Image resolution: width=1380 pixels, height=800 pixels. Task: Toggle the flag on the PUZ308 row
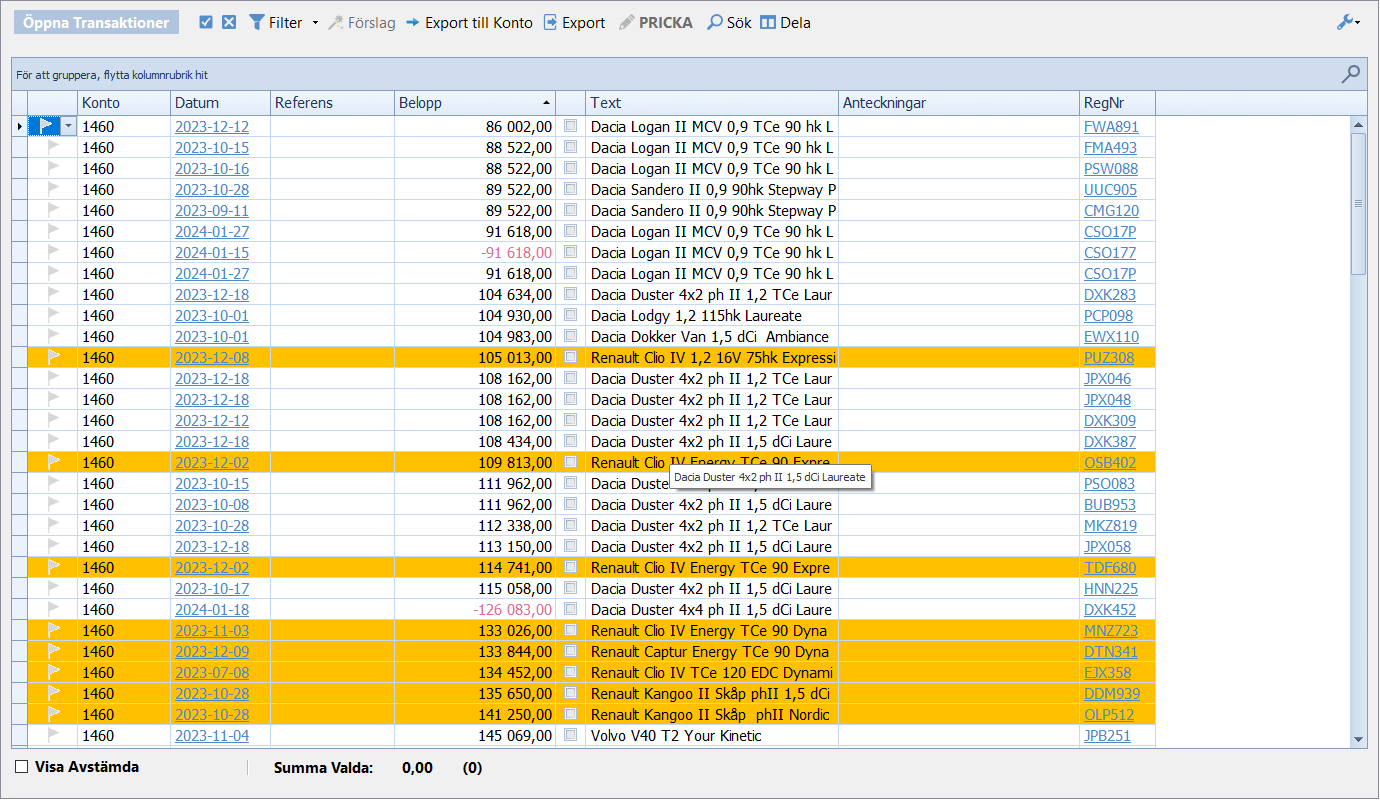click(53, 357)
